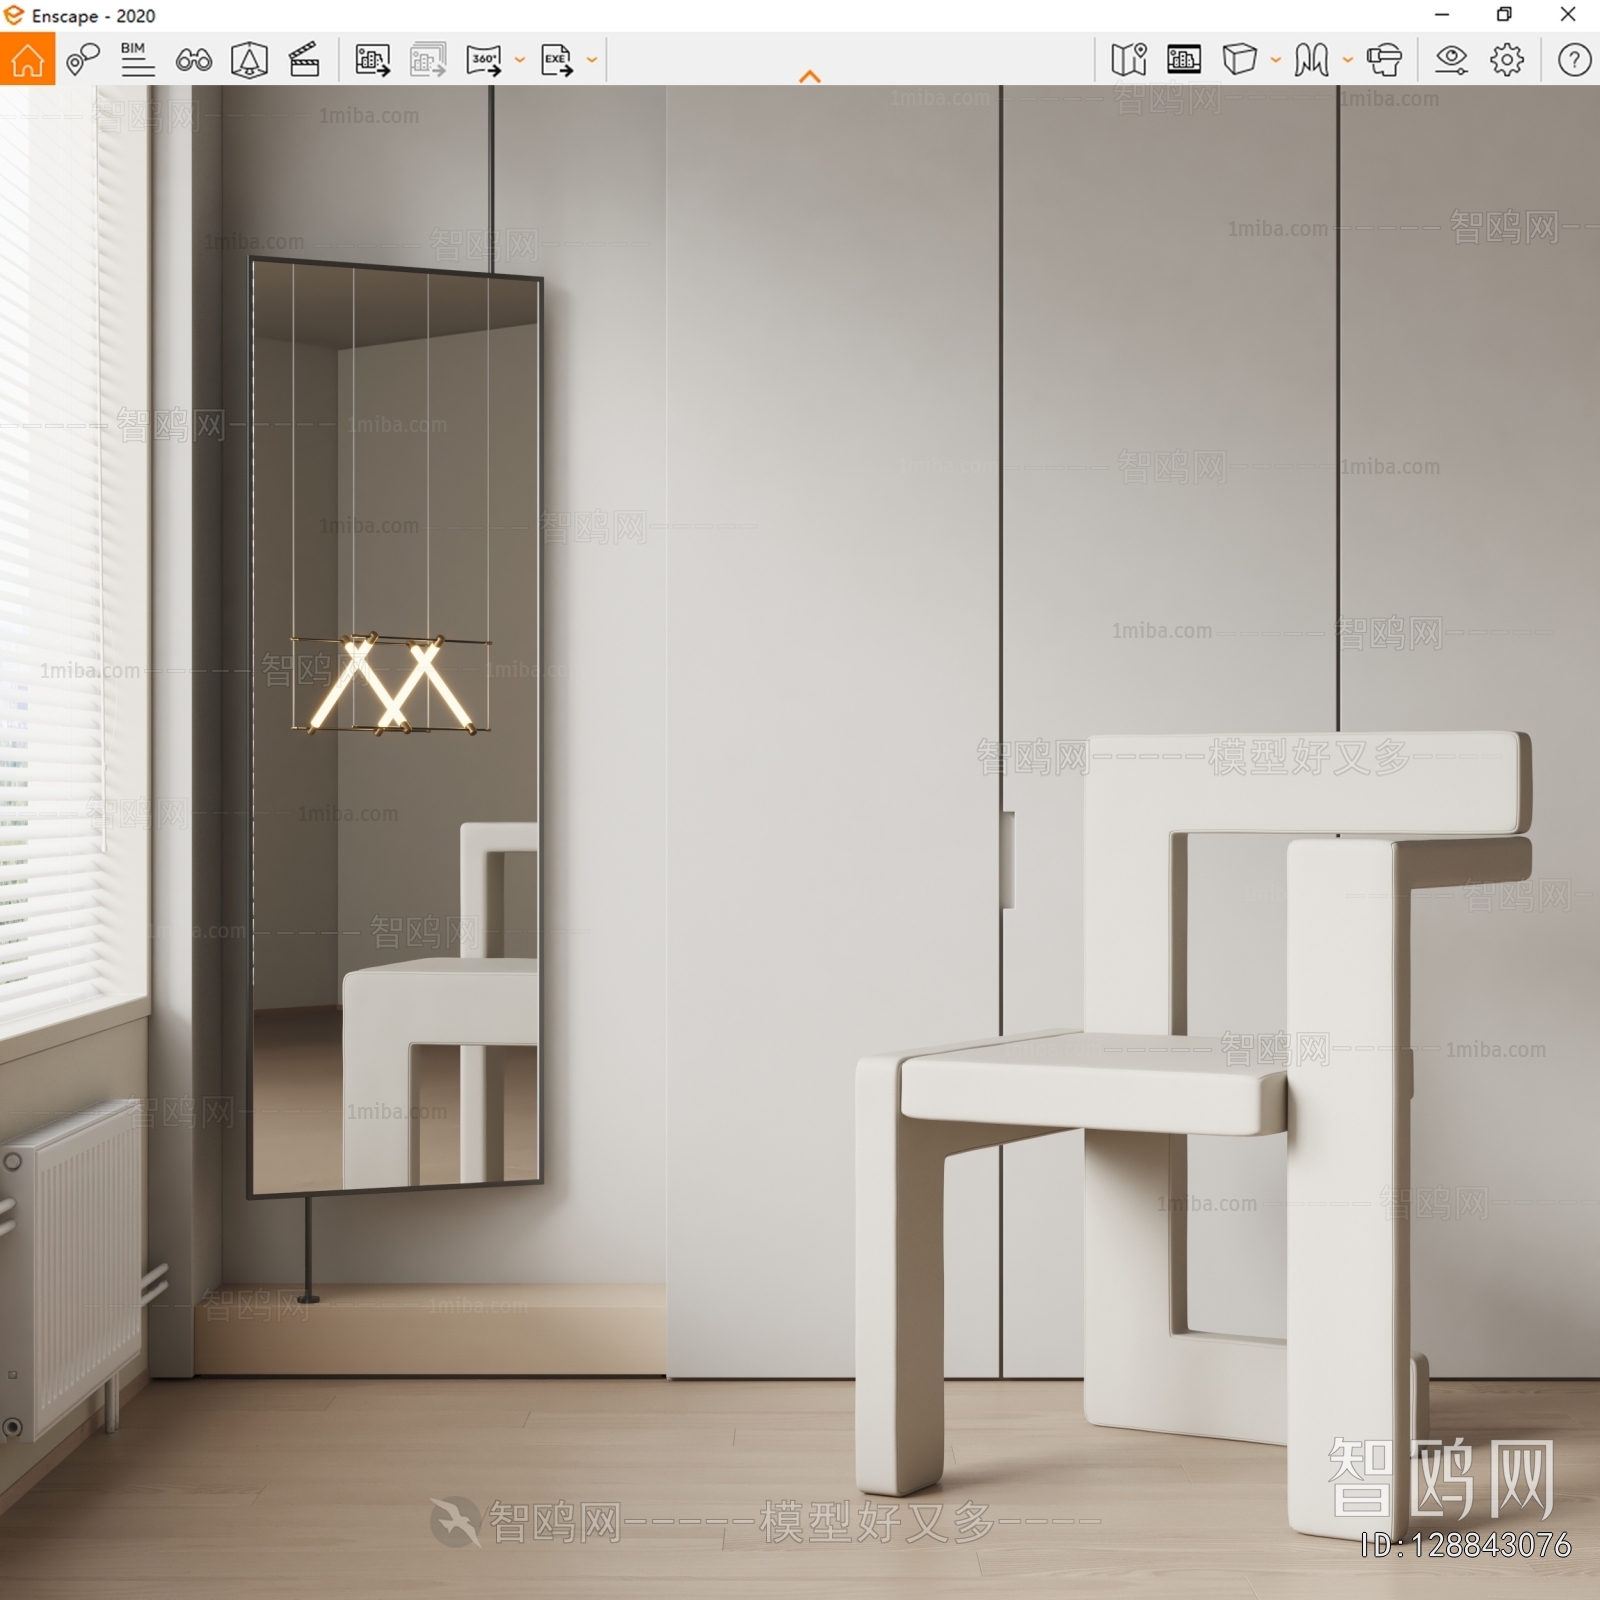Image resolution: width=1600 pixels, height=1600 pixels.
Task: Open general settings gear icon
Action: (1507, 60)
